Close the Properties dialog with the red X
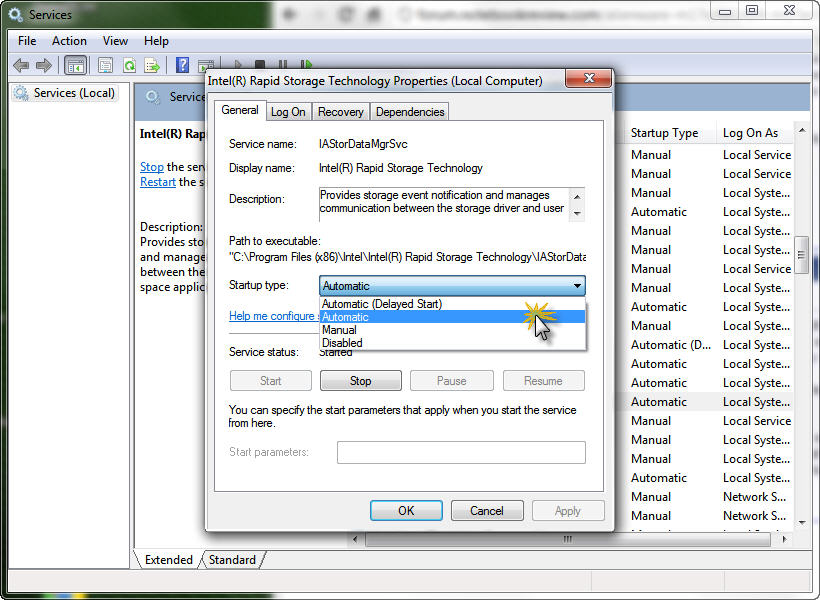Viewport: 820px width, 600px height. [589, 78]
